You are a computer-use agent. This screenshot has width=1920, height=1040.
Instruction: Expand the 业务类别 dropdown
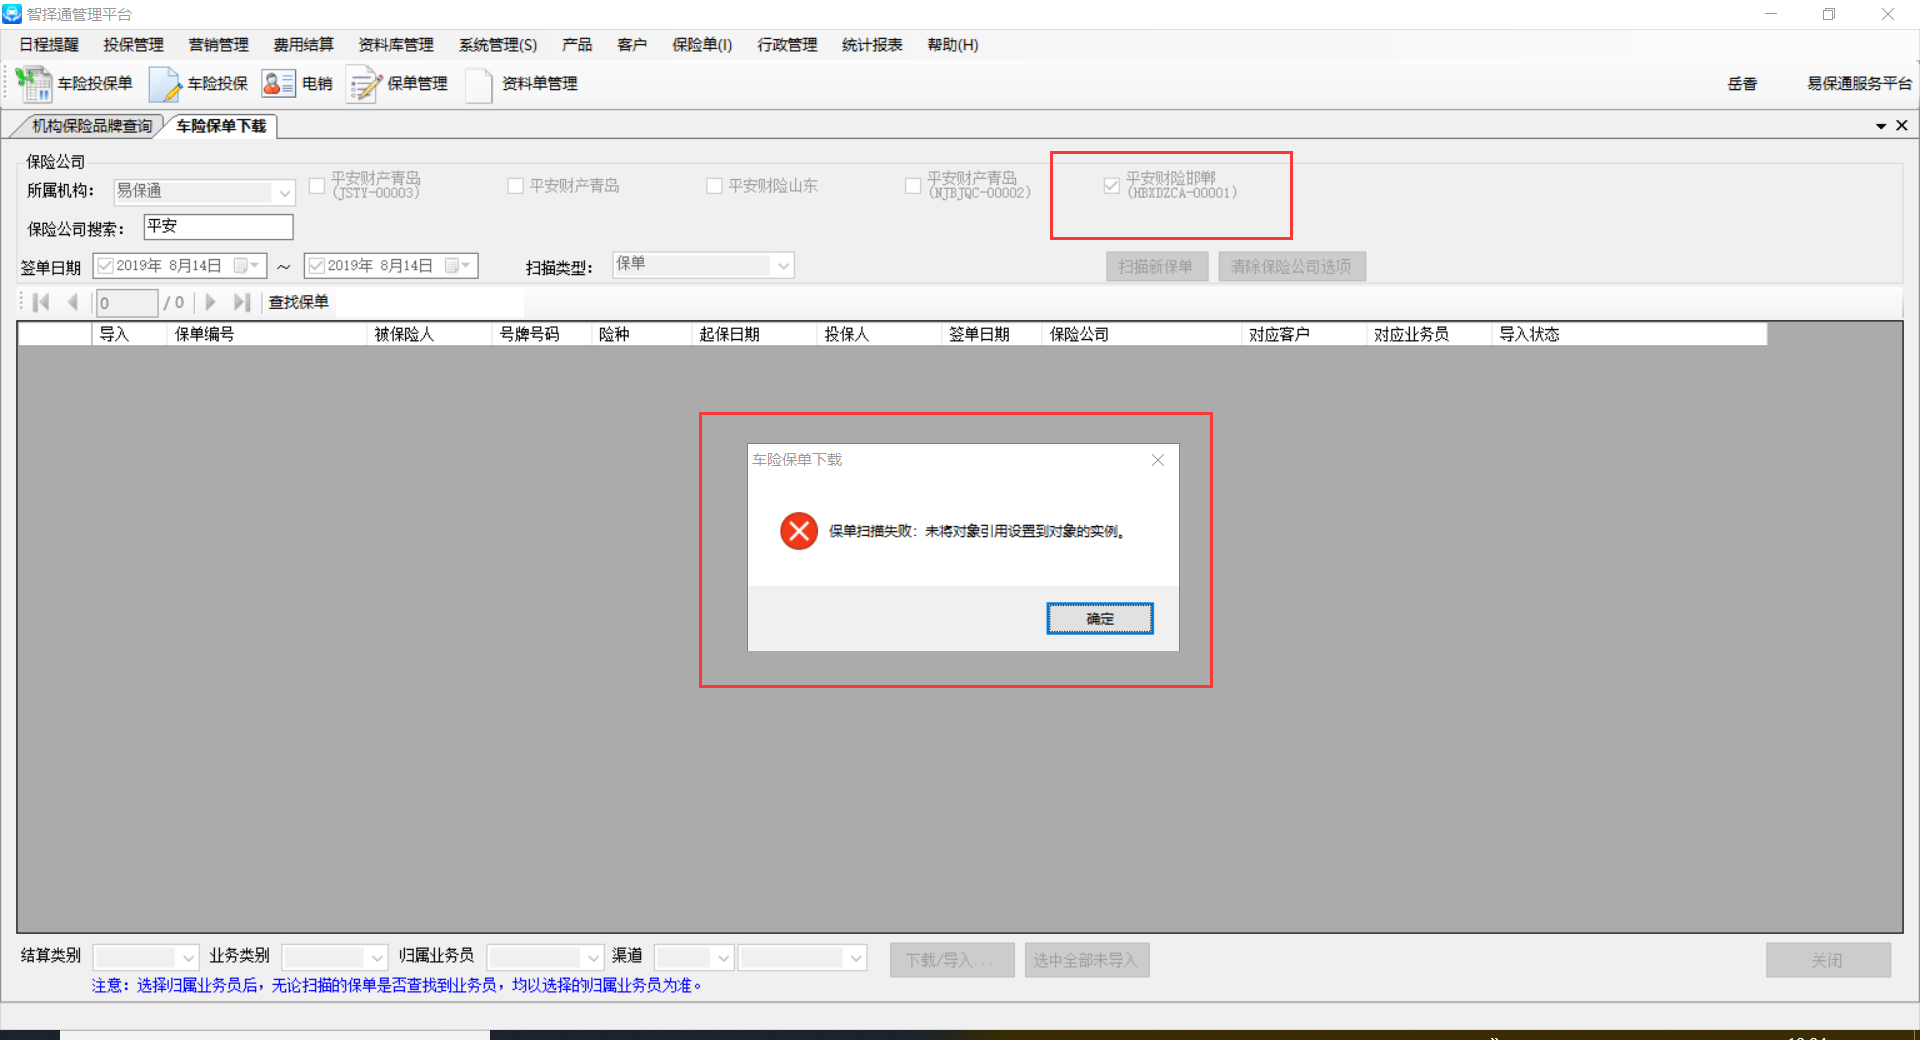[376, 958]
